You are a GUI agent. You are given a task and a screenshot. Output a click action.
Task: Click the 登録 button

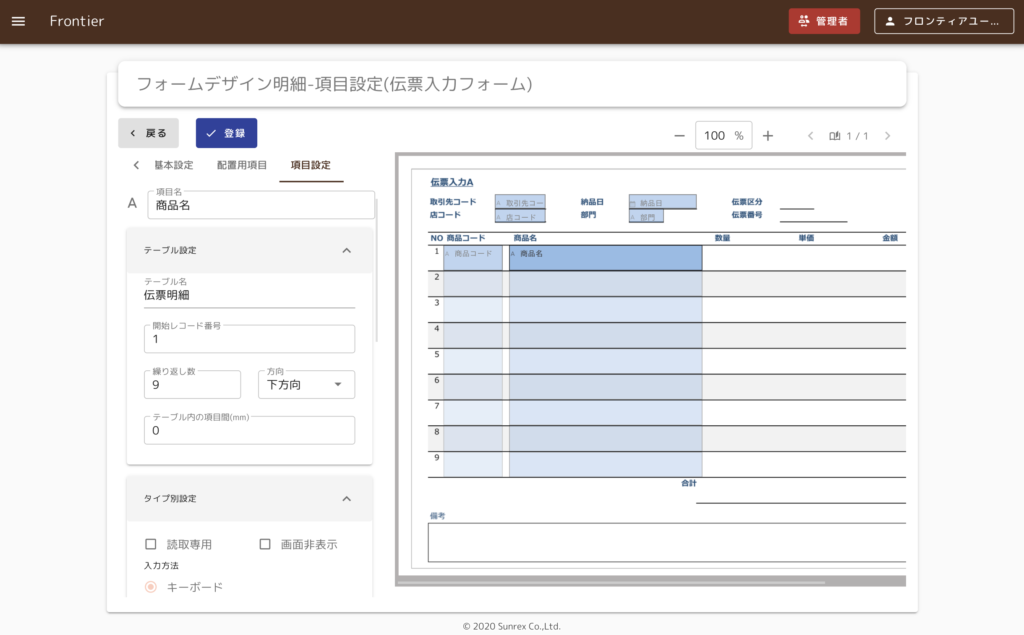(x=226, y=133)
